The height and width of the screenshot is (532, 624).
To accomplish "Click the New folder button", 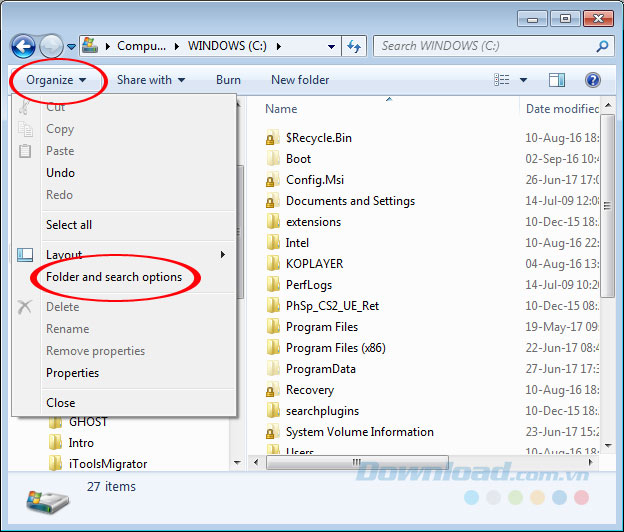I will [300, 80].
